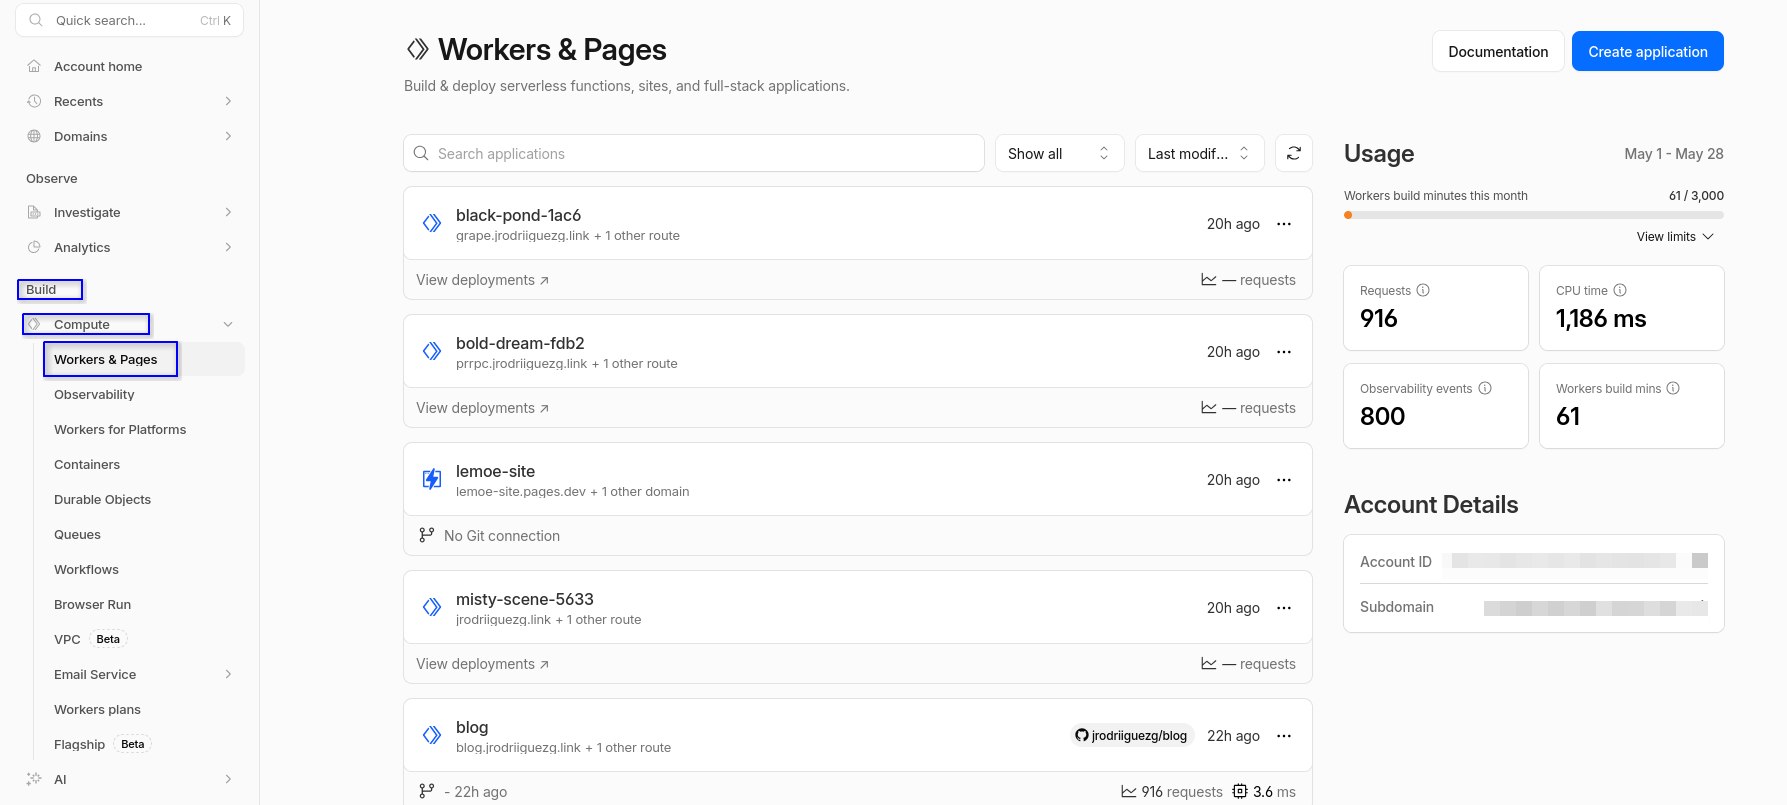Click the info icon next to Requests
The image size is (1787, 805).
click(x=1423, y=290)
